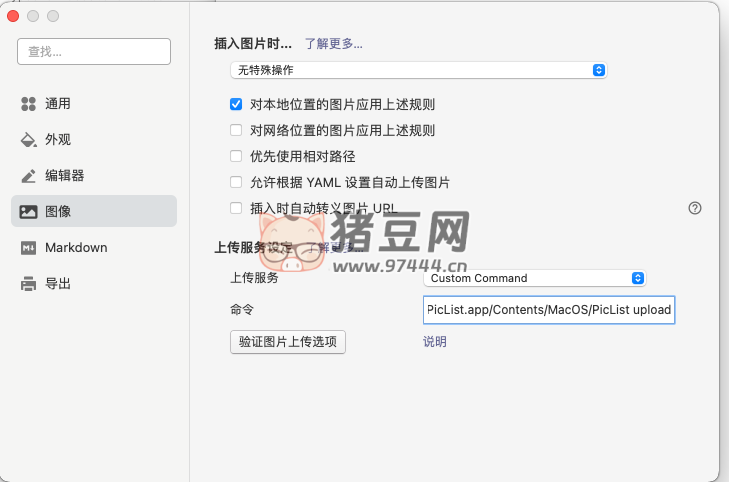Toggle 允许根据 YAML 设置自动上传图片 checkbox
Image resolution: width=729 pixels, height=482 pixels.
[236, 182]
